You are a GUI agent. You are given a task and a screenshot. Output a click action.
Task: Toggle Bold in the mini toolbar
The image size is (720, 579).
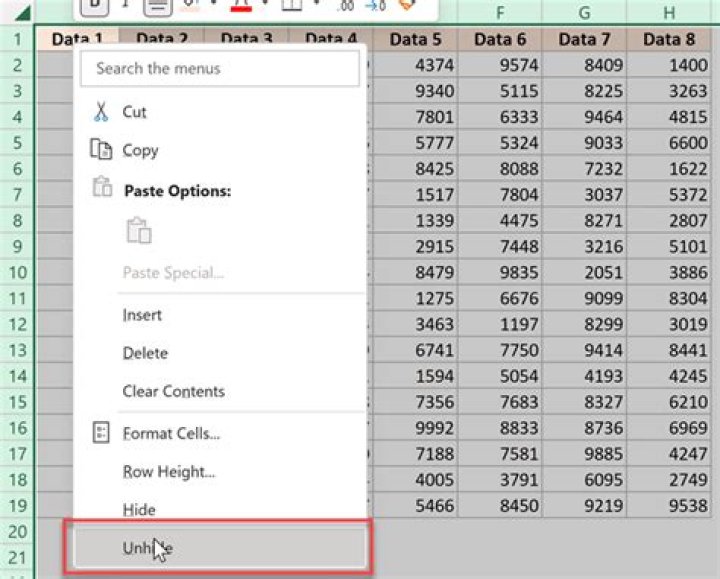coord(94,6)
